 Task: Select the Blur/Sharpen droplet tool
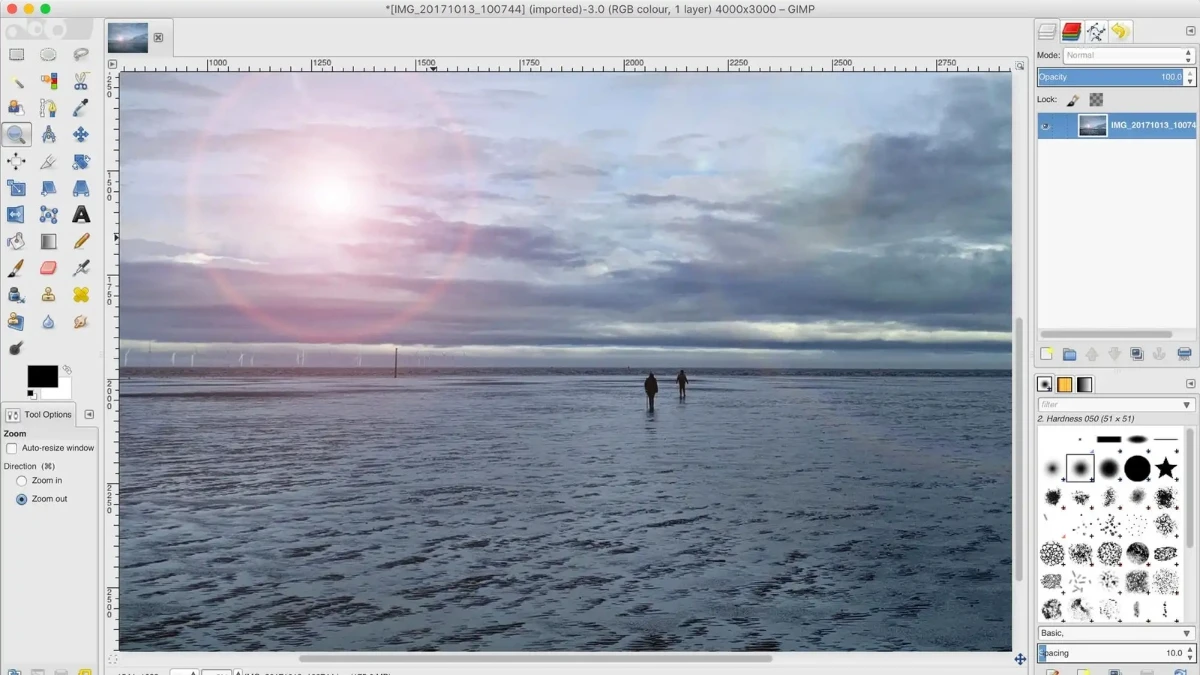coord(48,322)
